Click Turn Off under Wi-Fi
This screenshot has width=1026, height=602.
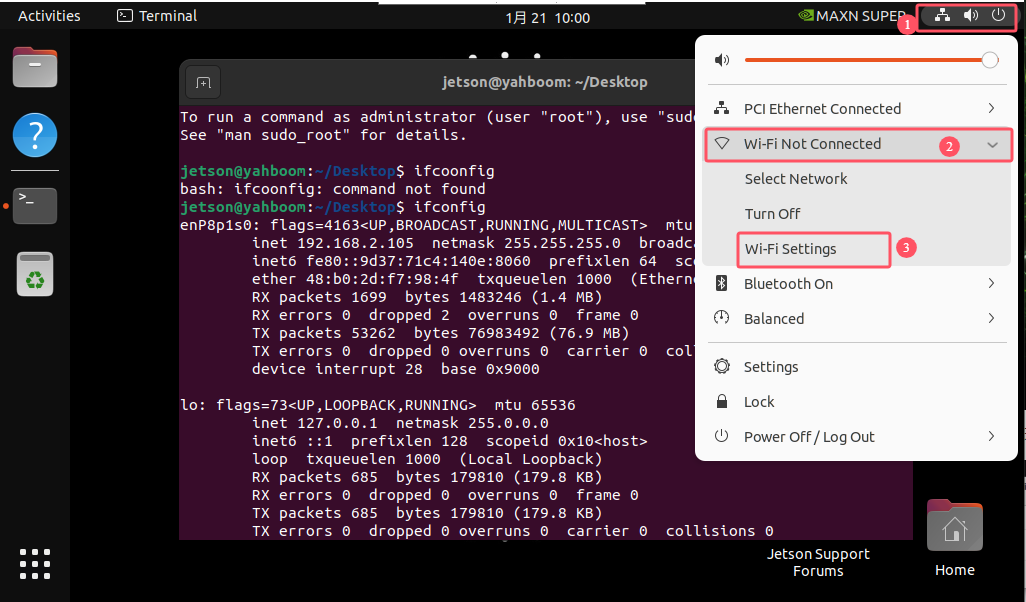[x=772, y=214]
